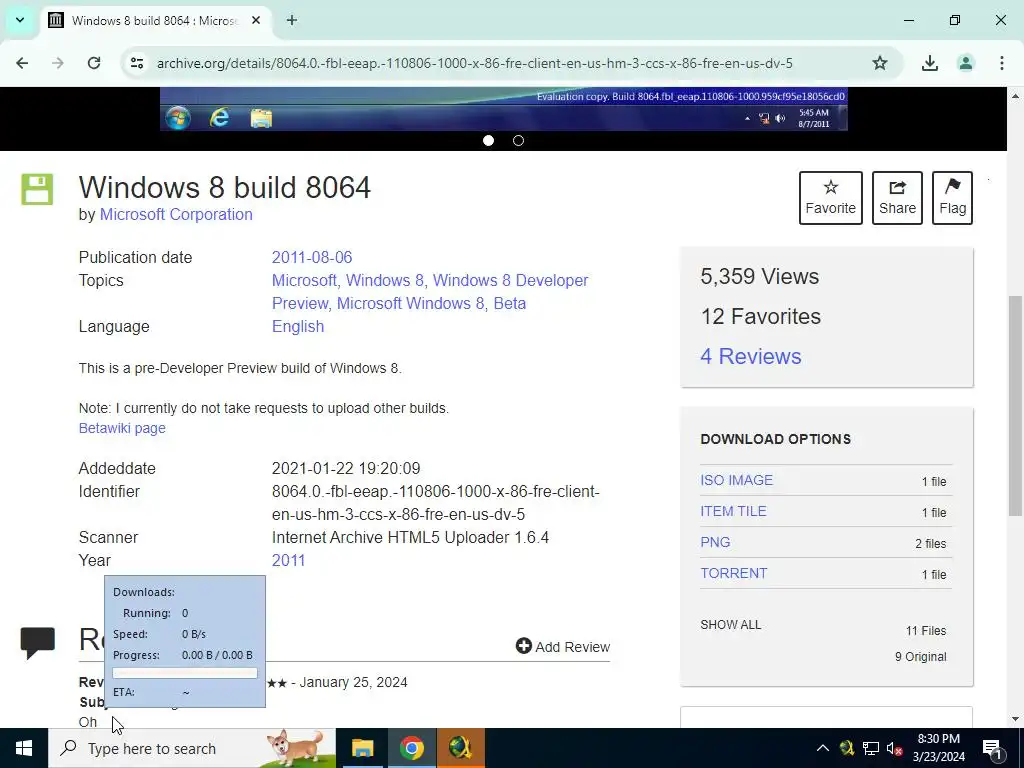Open the Microsoft topic link
The height and width of the screenshot is (768, 1024).
(304, 280)
